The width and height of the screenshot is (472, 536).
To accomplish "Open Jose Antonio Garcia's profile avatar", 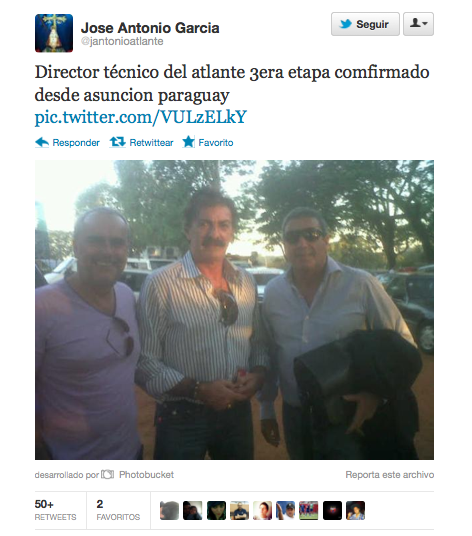I will (54, 33).
